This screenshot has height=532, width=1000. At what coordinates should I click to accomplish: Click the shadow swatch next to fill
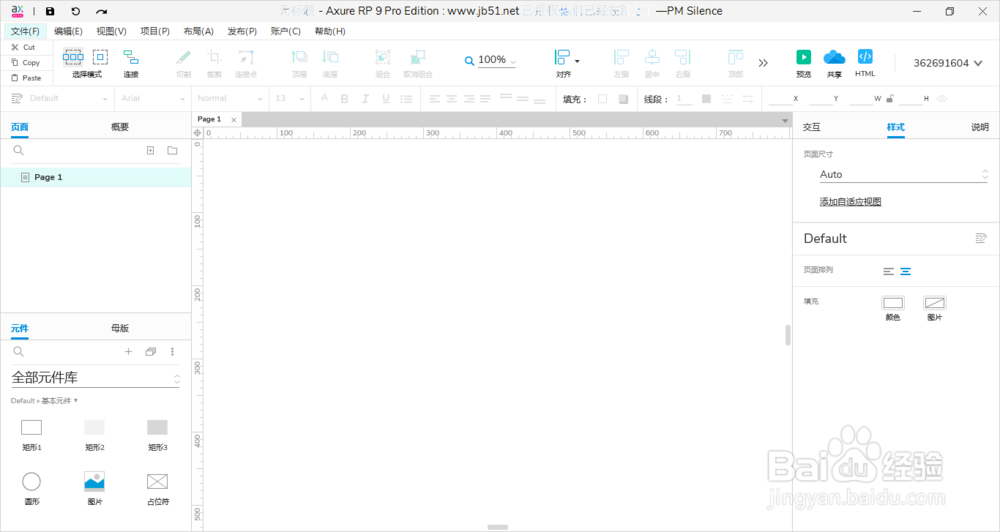[x=623, y=98]
